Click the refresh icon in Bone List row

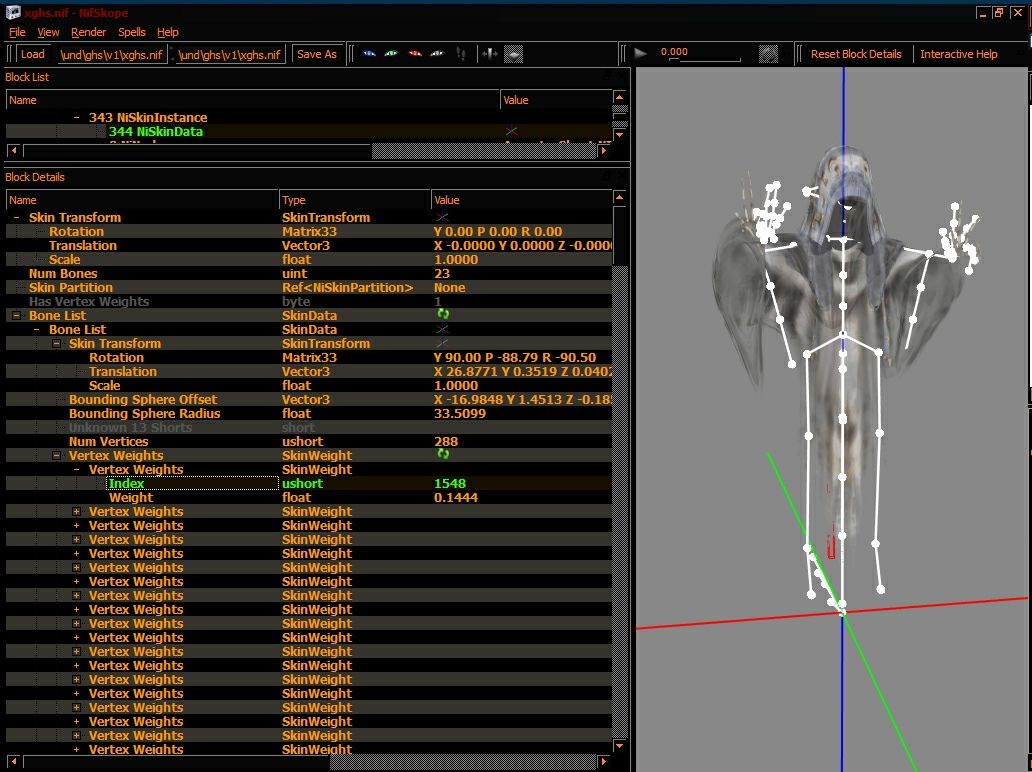tap(443, 315)
